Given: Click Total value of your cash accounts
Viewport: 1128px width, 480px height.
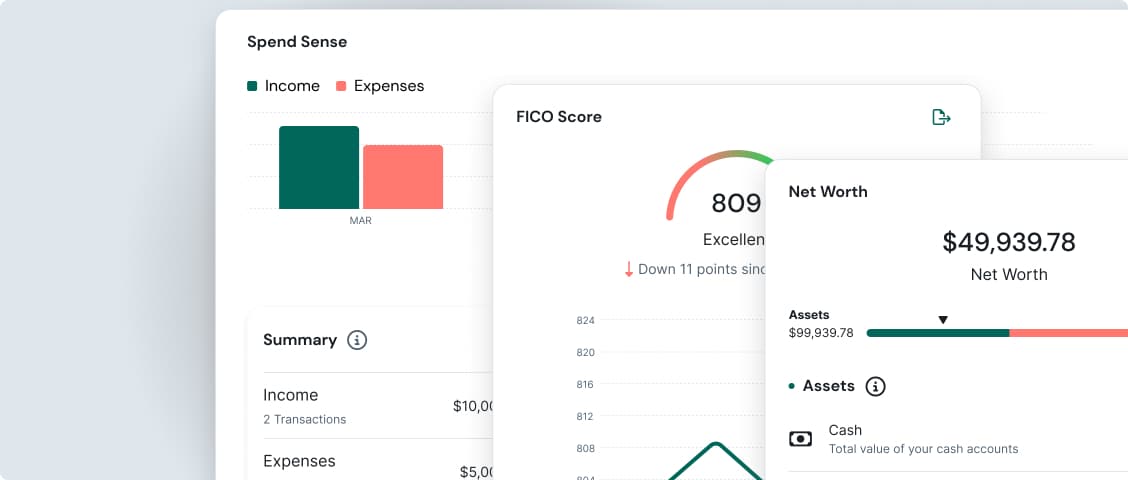Looking at the screenshot, I should pyautogui.click(x=924, y=449).
